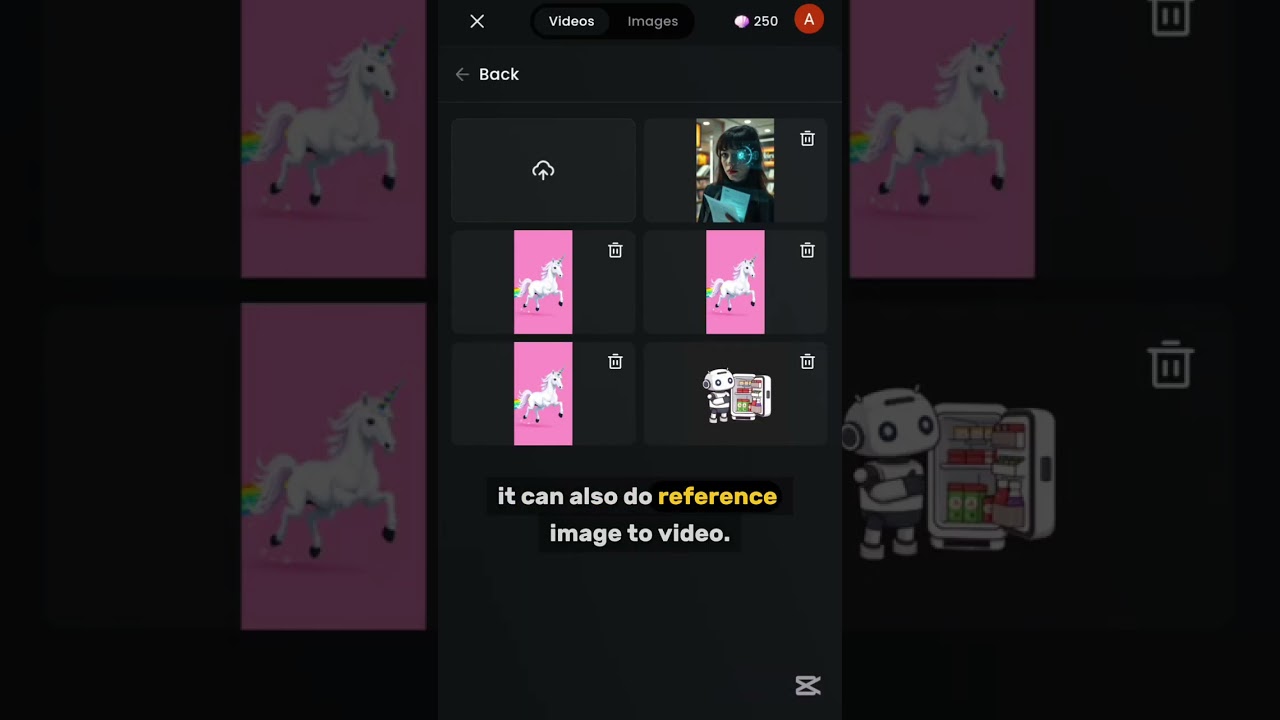Click the CapCut logo watermark
Image resolution: width=1280 pixels, height=720 pixels.
click(808, 685)
